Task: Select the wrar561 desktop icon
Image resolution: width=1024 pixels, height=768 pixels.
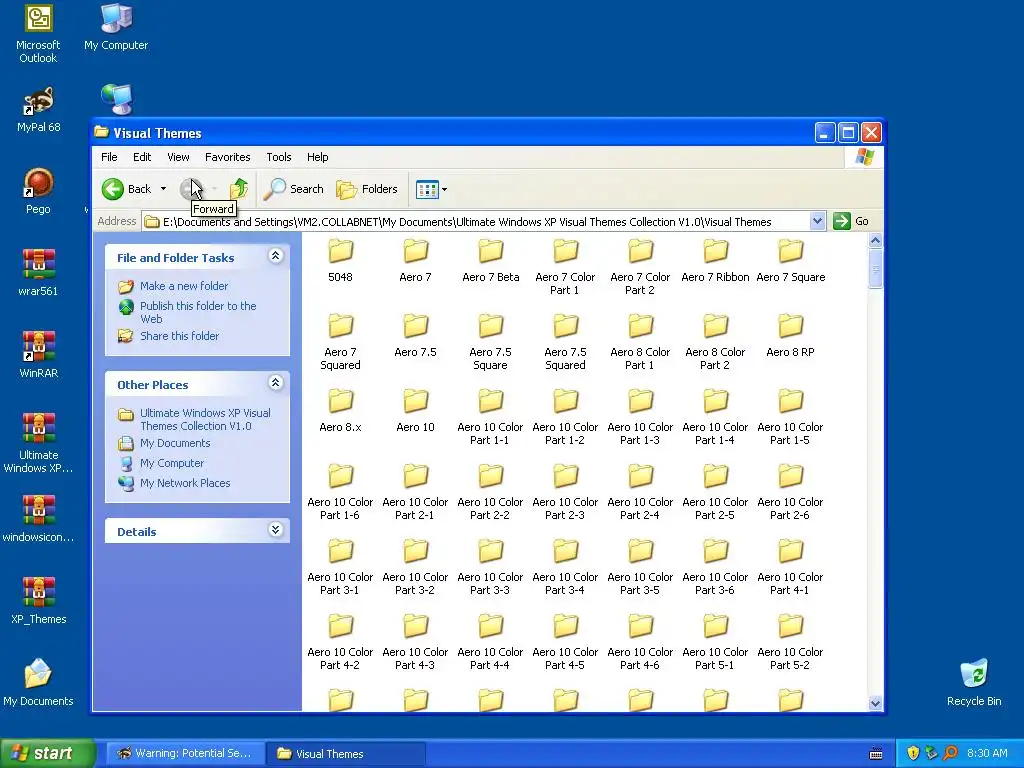Action: (x=38, y=273)
